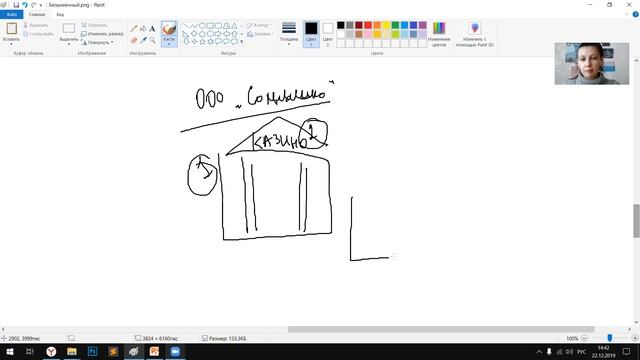Click the vertical scrollbar thumb

click(636, 220)
